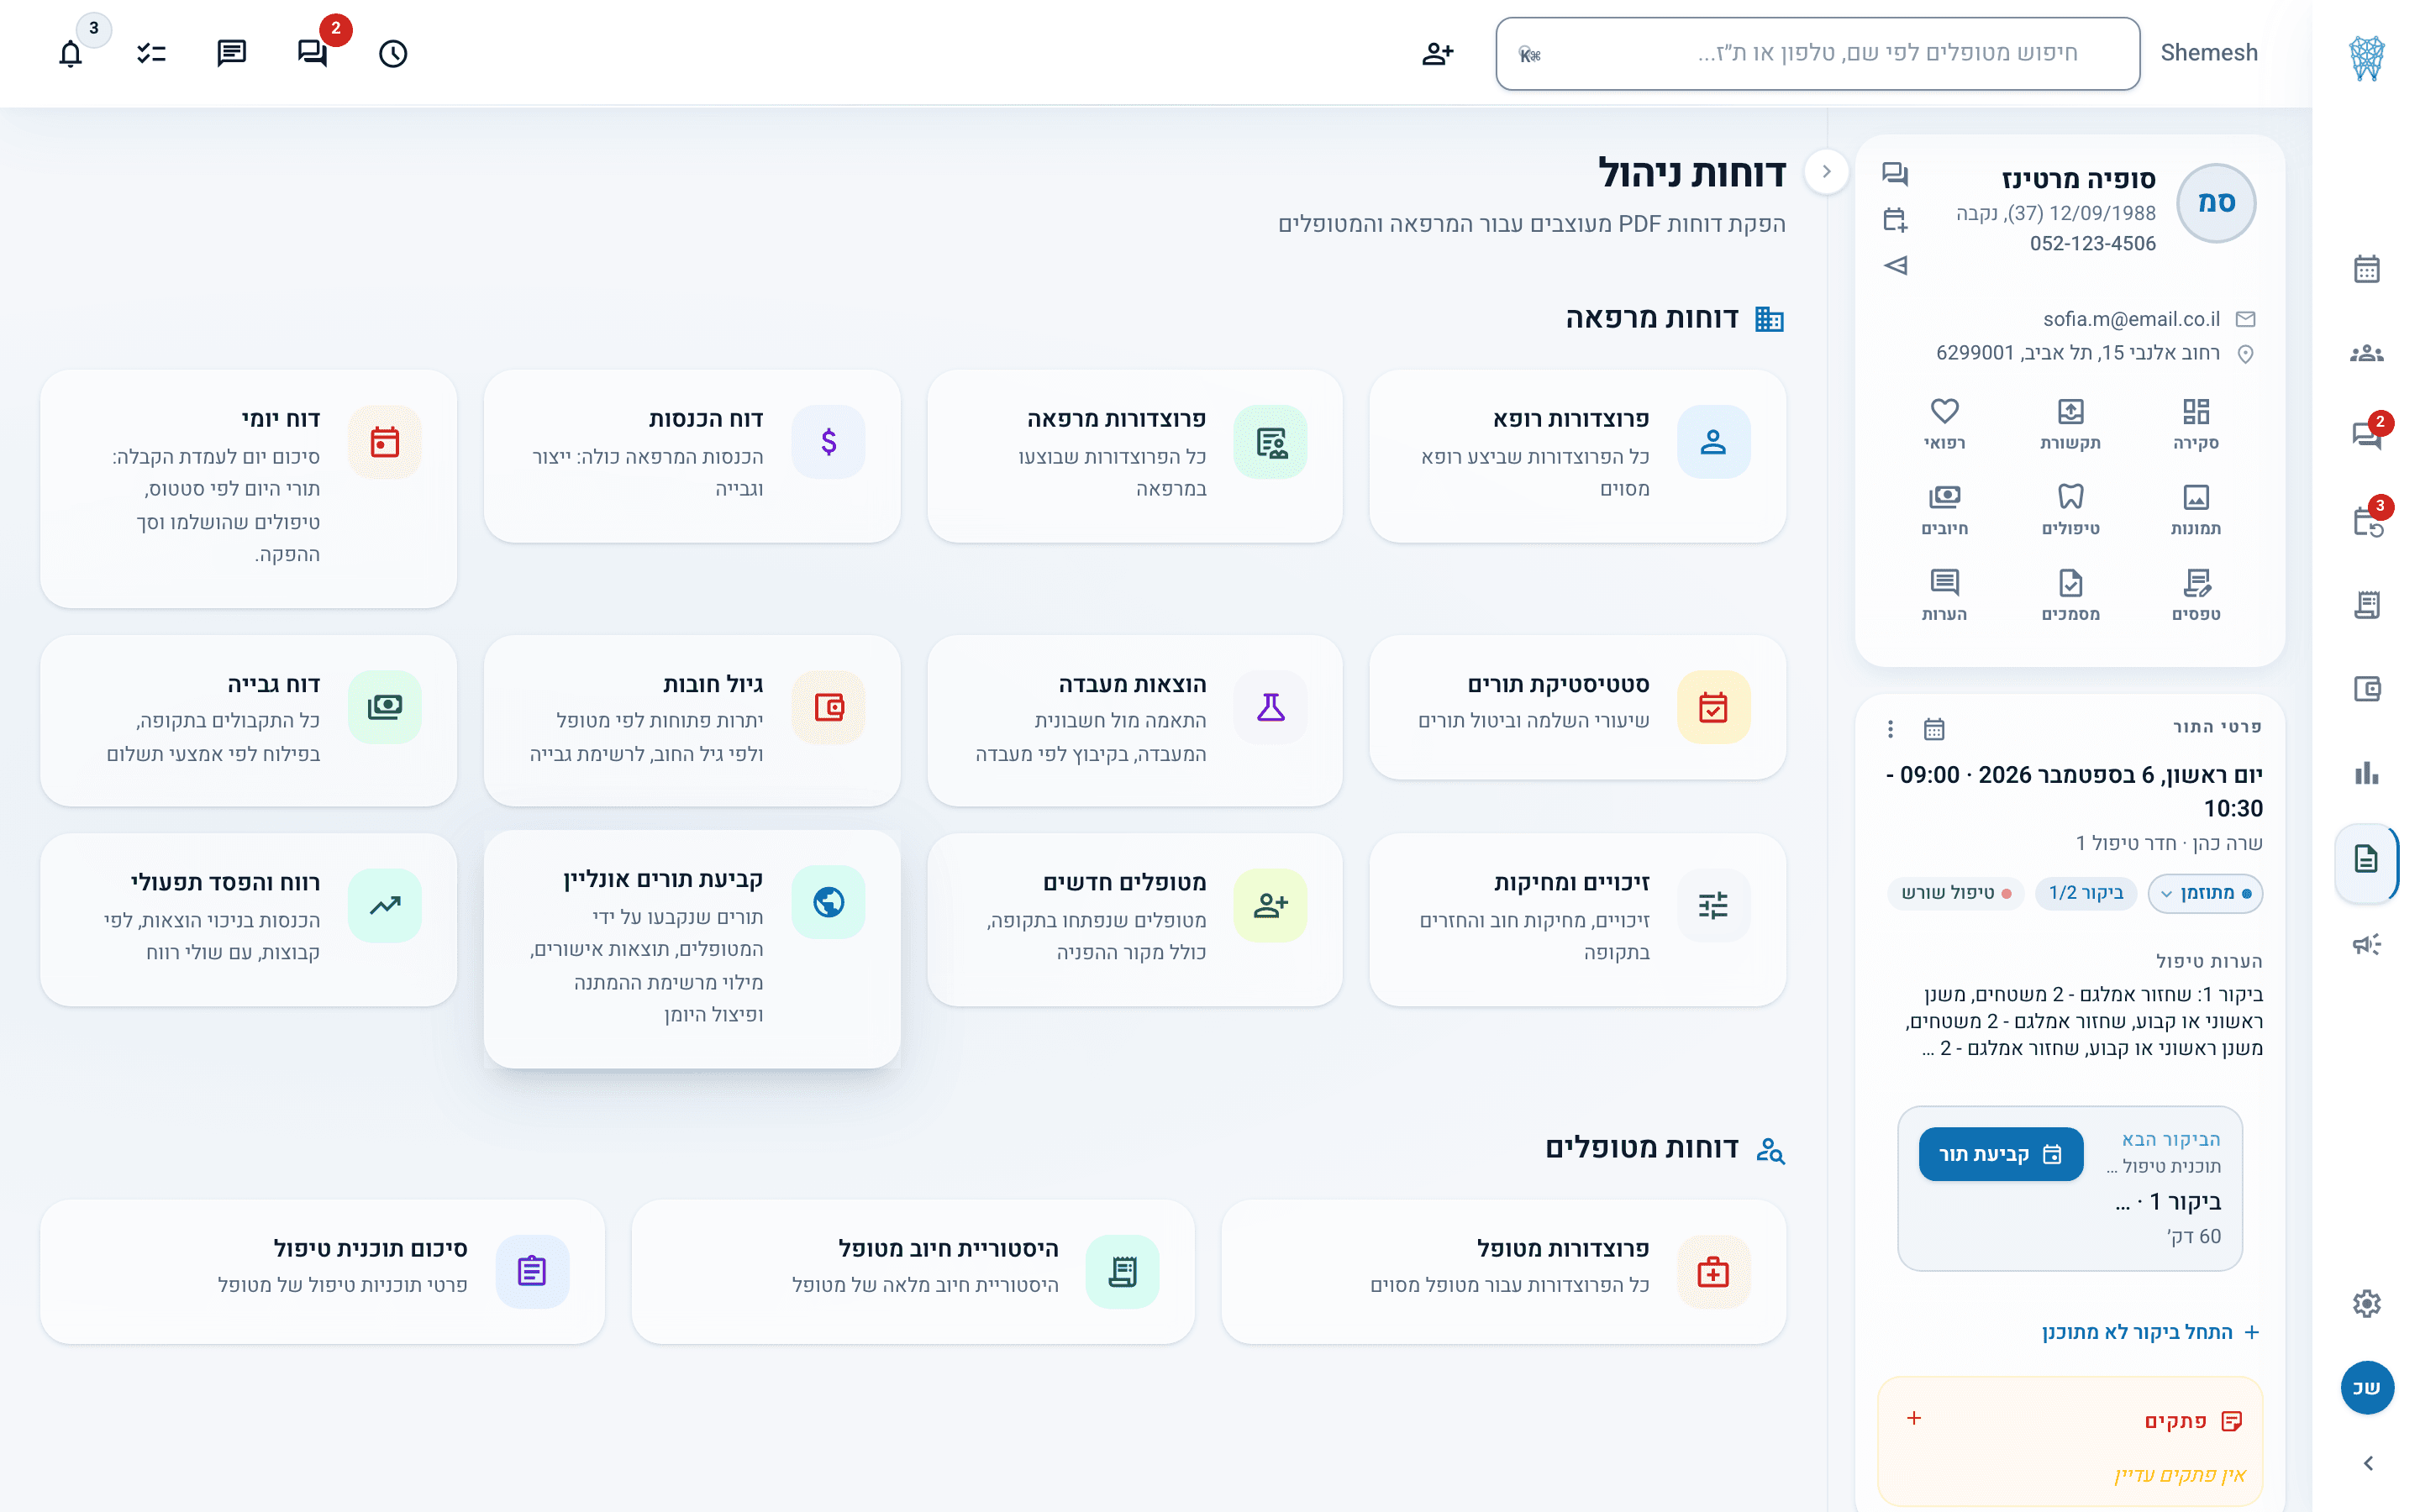Click the Shemesh clinic name
Image resolution: width=2420 pixels, height=1512 pixels.
coord(2209,53)
